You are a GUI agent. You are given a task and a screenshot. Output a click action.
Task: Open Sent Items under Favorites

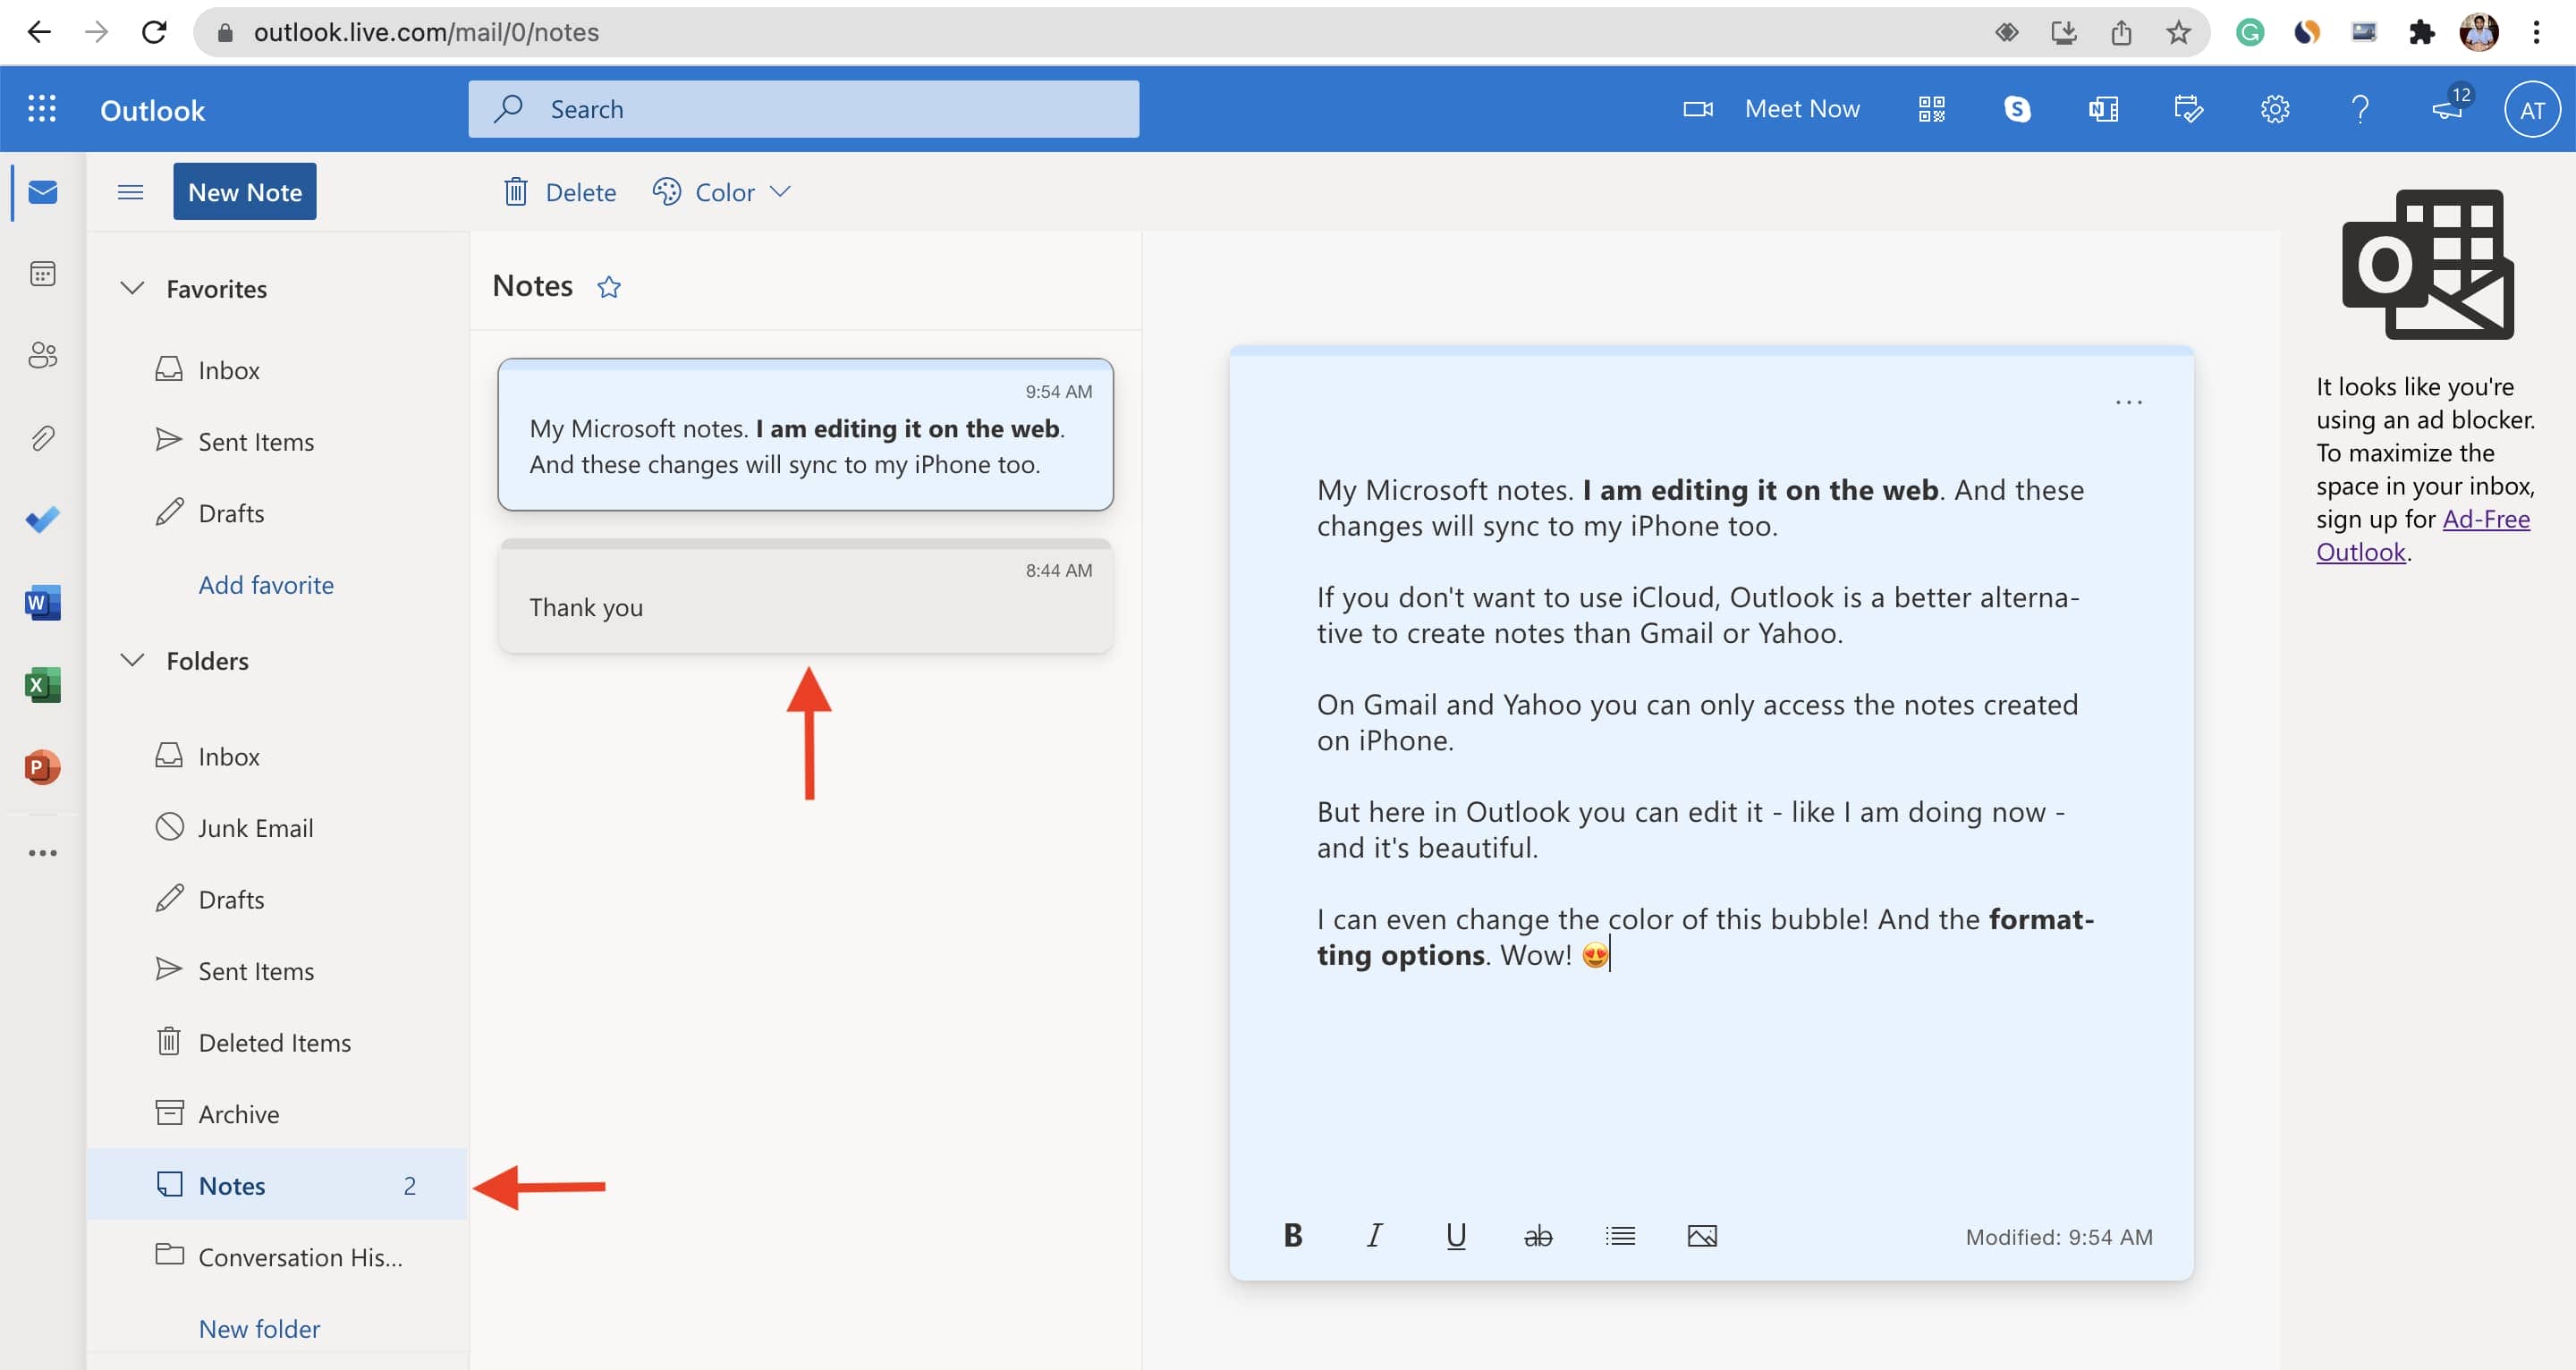coord(277,441)
